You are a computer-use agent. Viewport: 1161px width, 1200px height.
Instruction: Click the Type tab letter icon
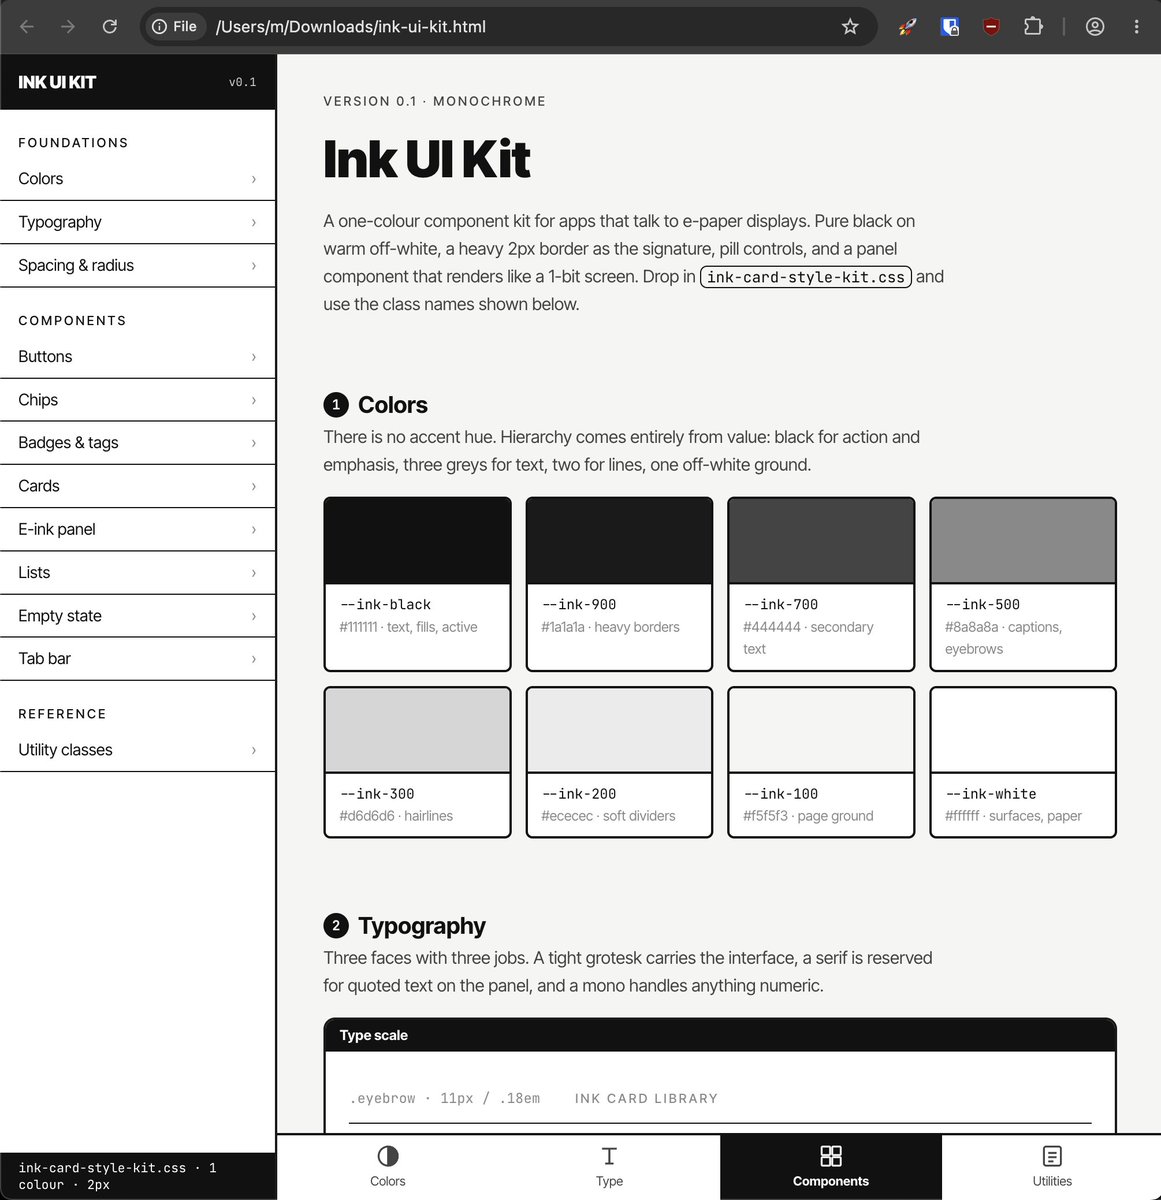[609, 1156]
